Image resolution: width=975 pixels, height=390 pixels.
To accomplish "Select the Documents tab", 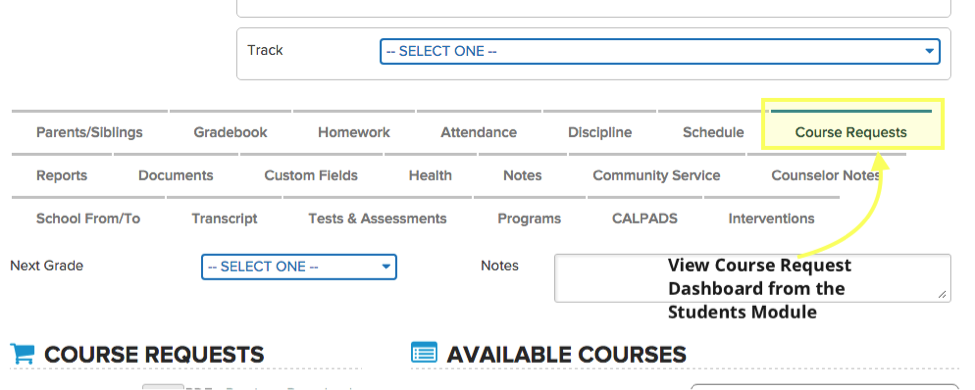I will point(176,176).
